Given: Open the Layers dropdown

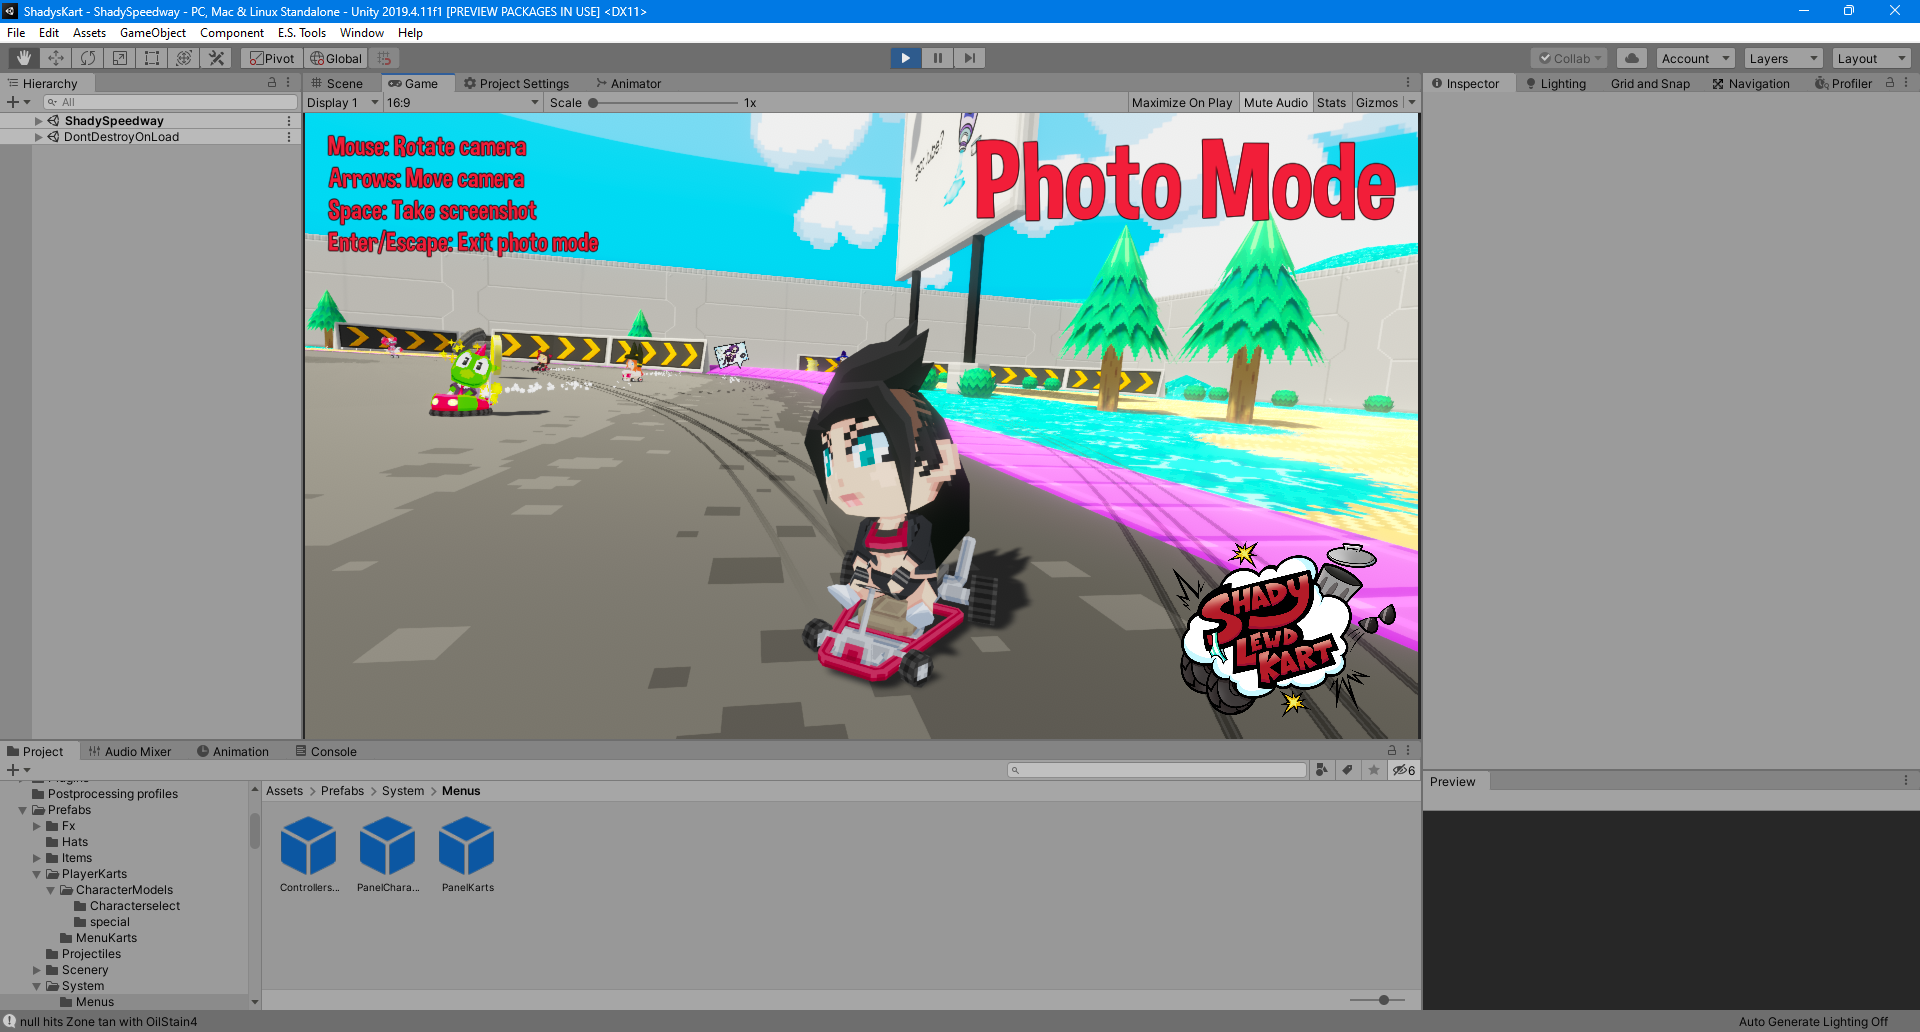Looking at the screenshot, I should click(1783, 58).
